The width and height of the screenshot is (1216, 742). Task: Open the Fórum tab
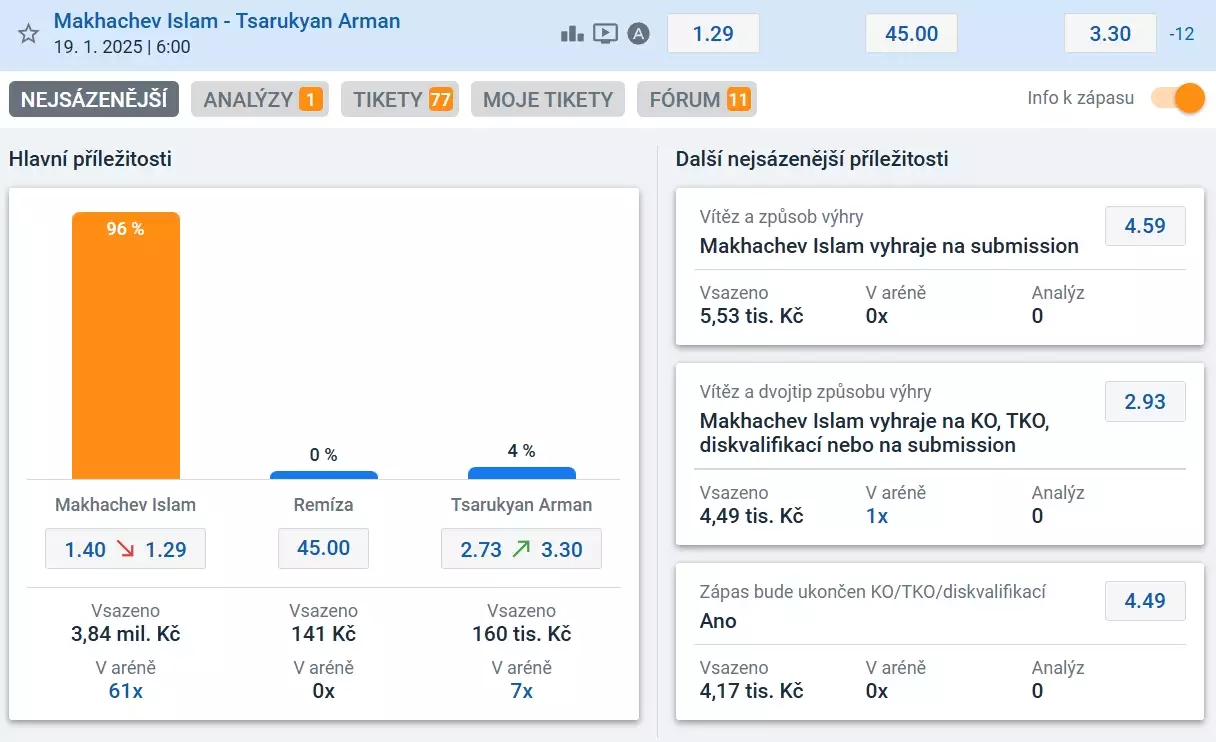point(697,99)
